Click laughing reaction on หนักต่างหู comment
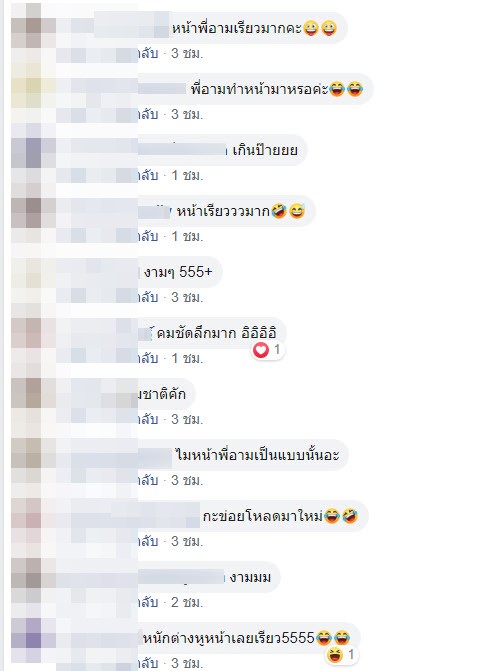The height and width of the screenshot is (671, 489). [335, 655]
